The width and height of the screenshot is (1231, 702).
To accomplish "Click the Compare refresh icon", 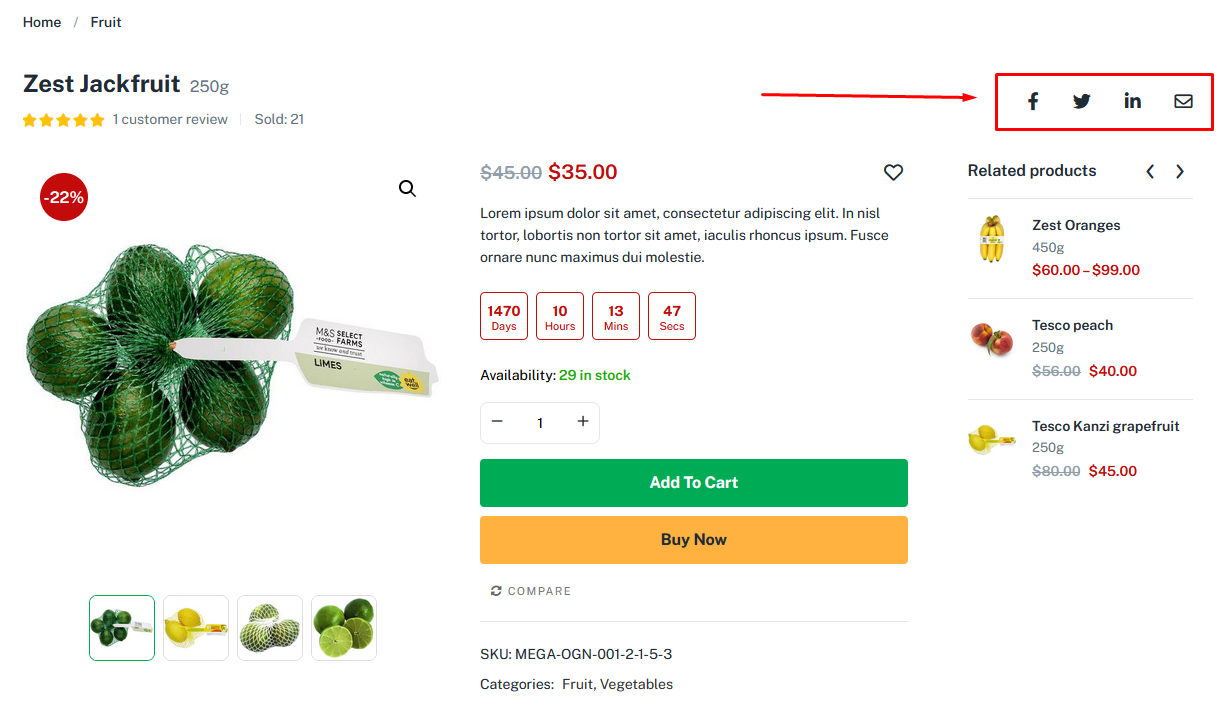I will [x=496, y=591].
